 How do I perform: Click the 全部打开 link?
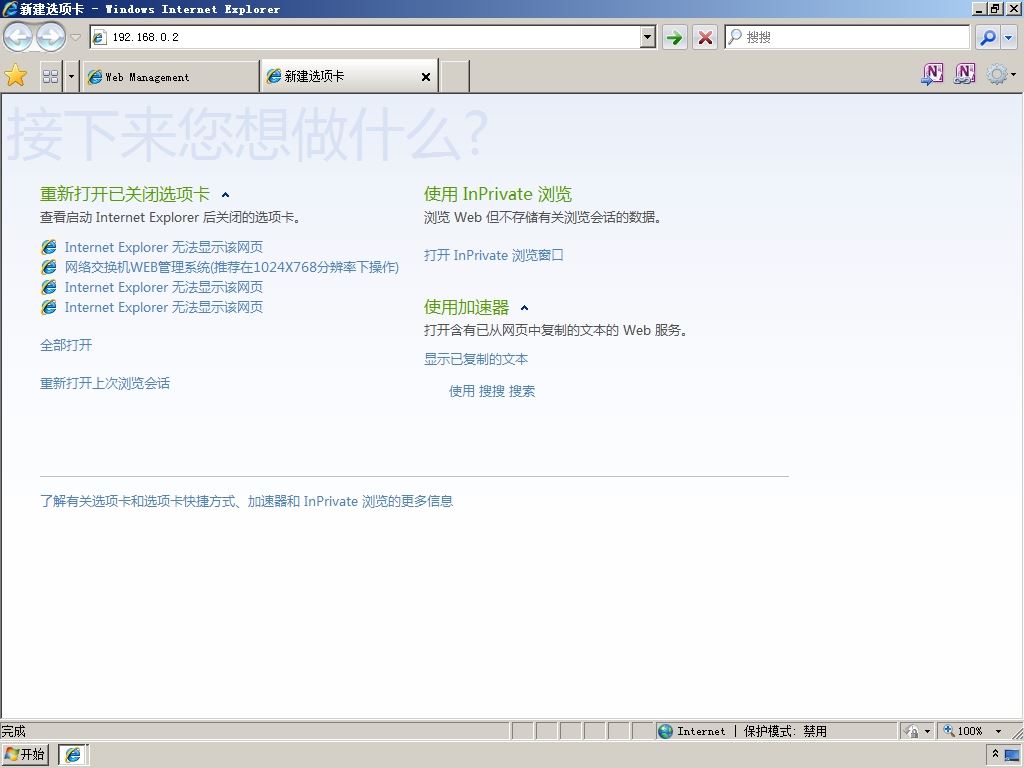click(66, 345)
